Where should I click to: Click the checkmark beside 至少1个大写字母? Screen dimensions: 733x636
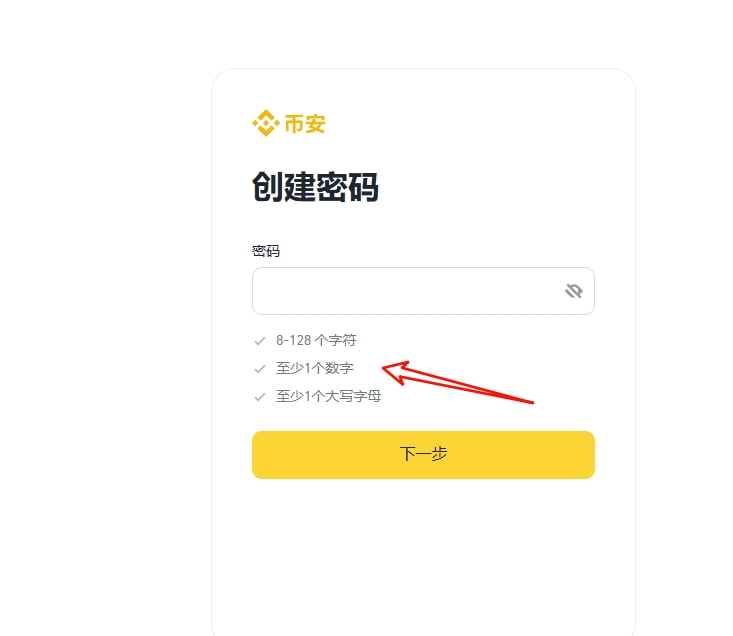tap(260, 396)
